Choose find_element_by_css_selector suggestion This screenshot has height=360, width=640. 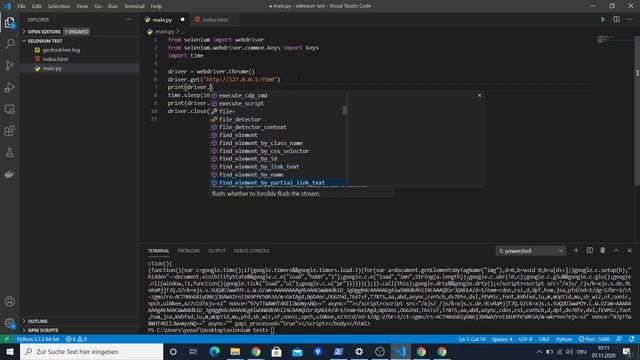click(278, 151)
